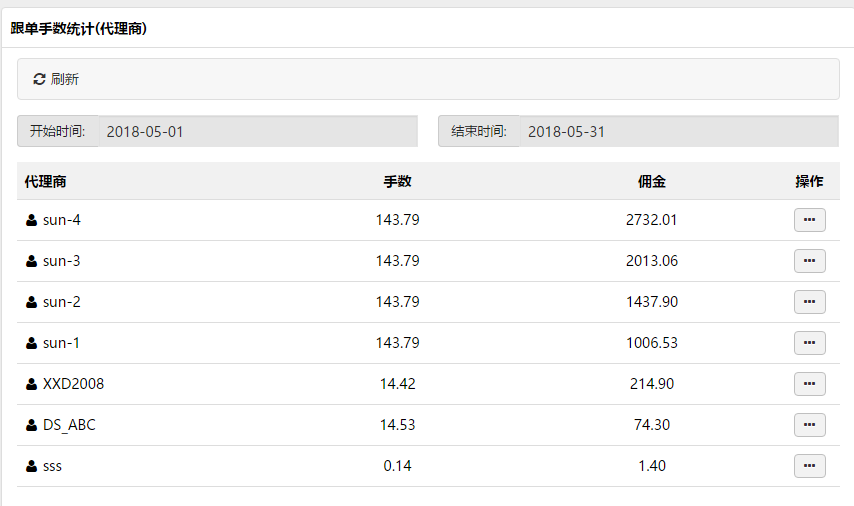Click the user icon beside sun-3
This screenshot has width=854, height=506.
click(x=32, y=261)
